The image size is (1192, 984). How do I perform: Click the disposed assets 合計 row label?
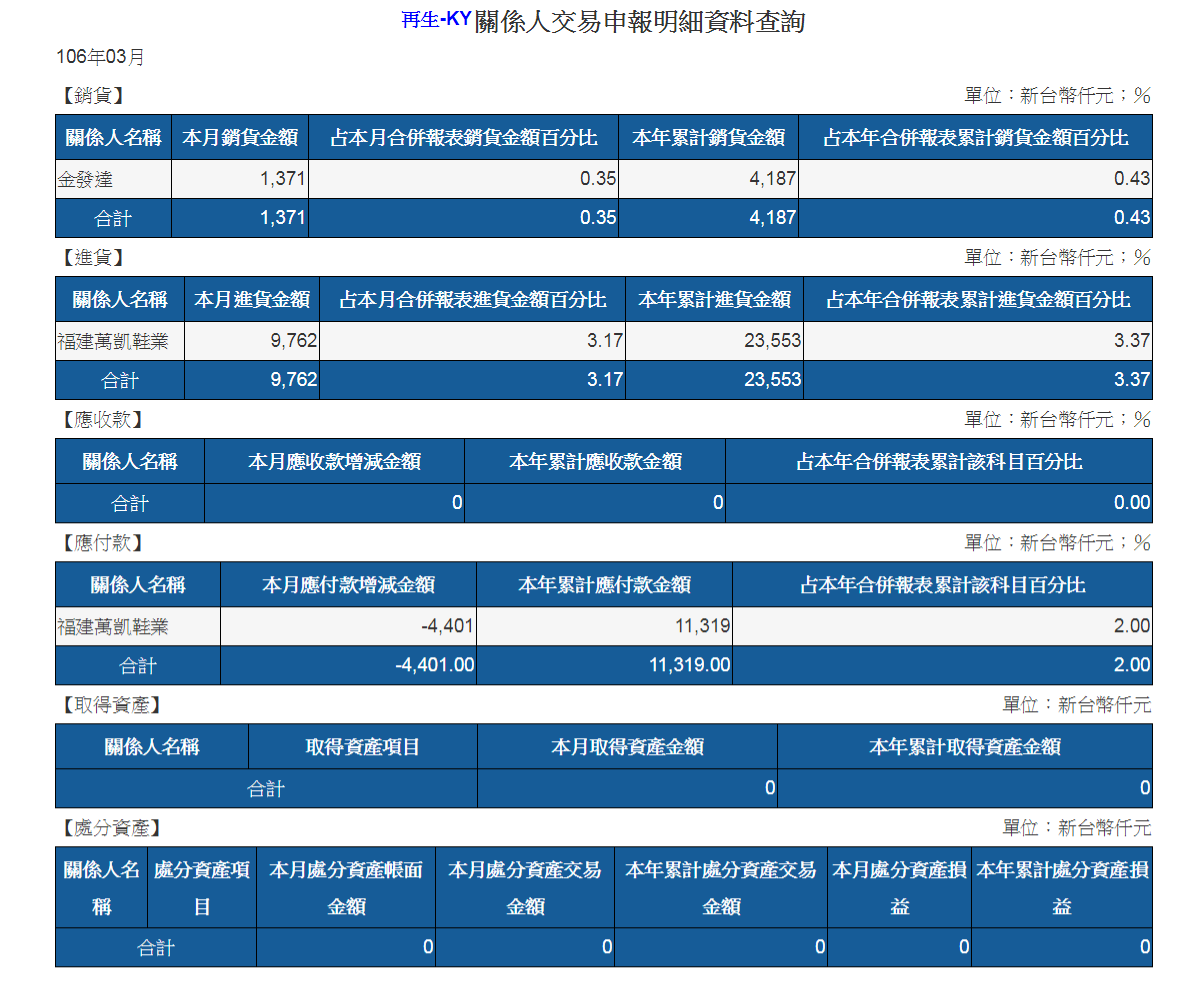(x=156, y=947)
